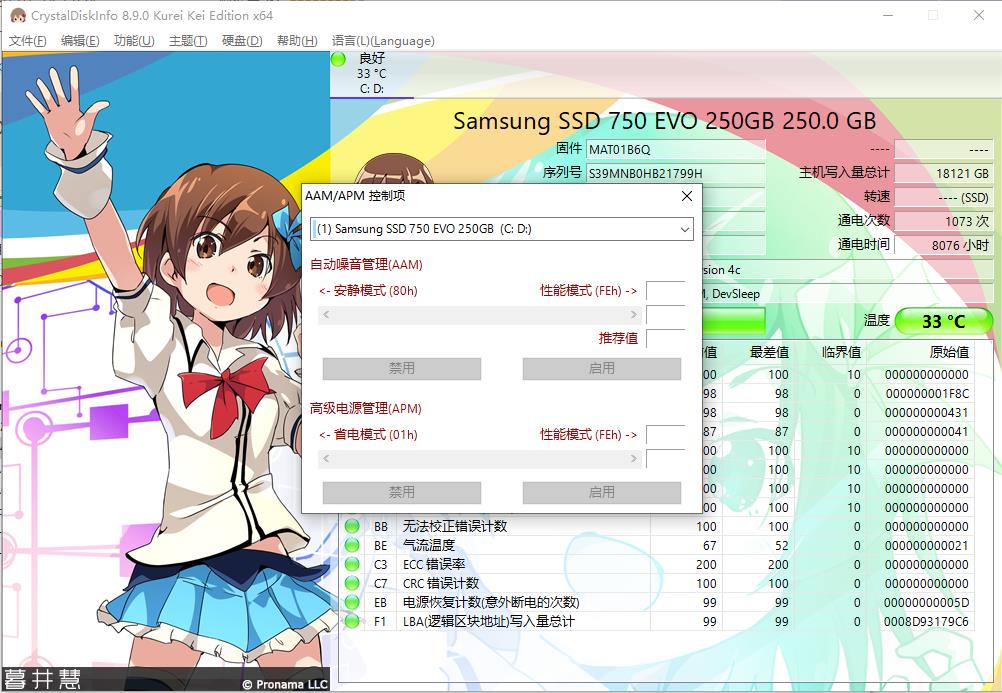Click the AAM slider right arrow
The height and width of the screenshot is (693, 1002).
coord(633,315)
